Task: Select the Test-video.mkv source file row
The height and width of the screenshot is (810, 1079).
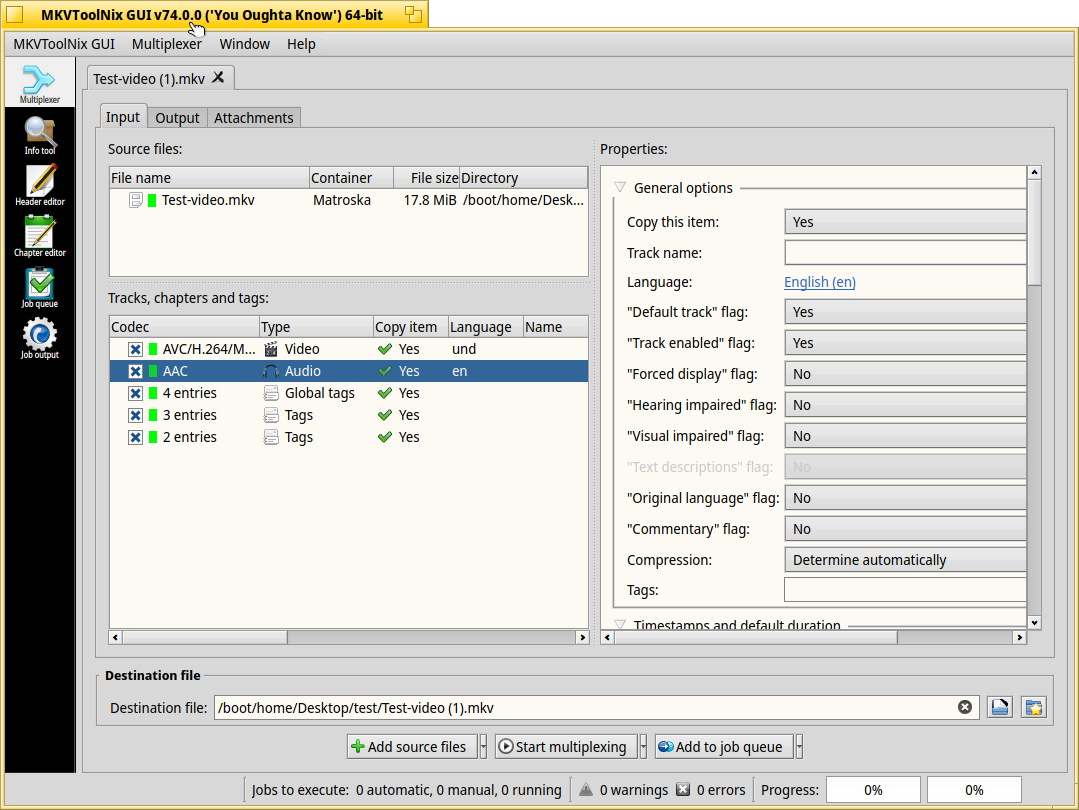Action: pyautogui.click(x=349, y=200)
